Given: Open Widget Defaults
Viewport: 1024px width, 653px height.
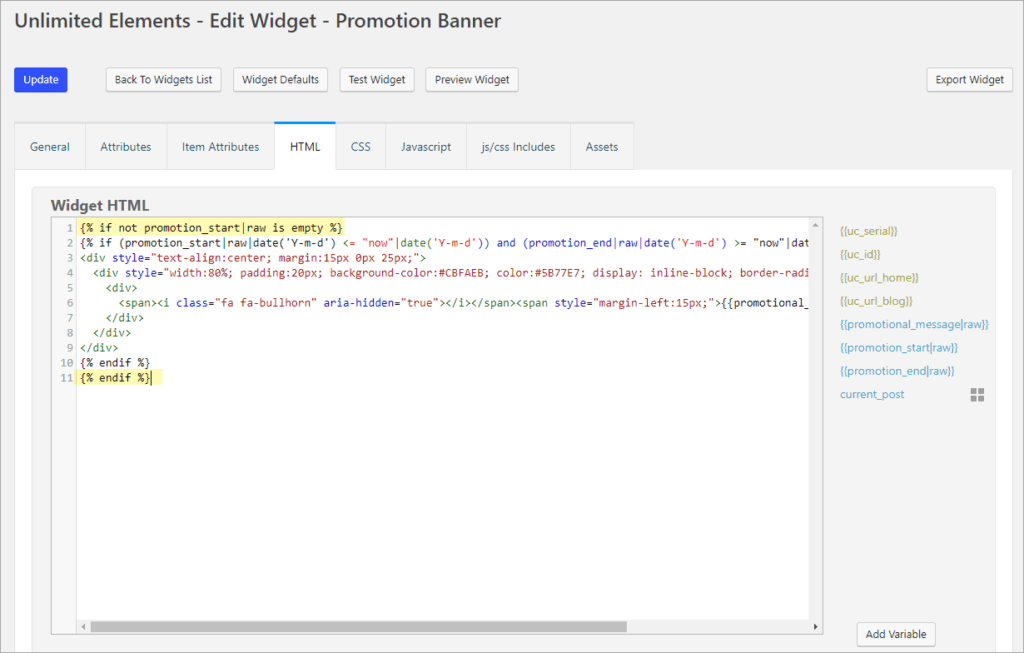Looking at the screenshot, I should [x=280, y=80].
